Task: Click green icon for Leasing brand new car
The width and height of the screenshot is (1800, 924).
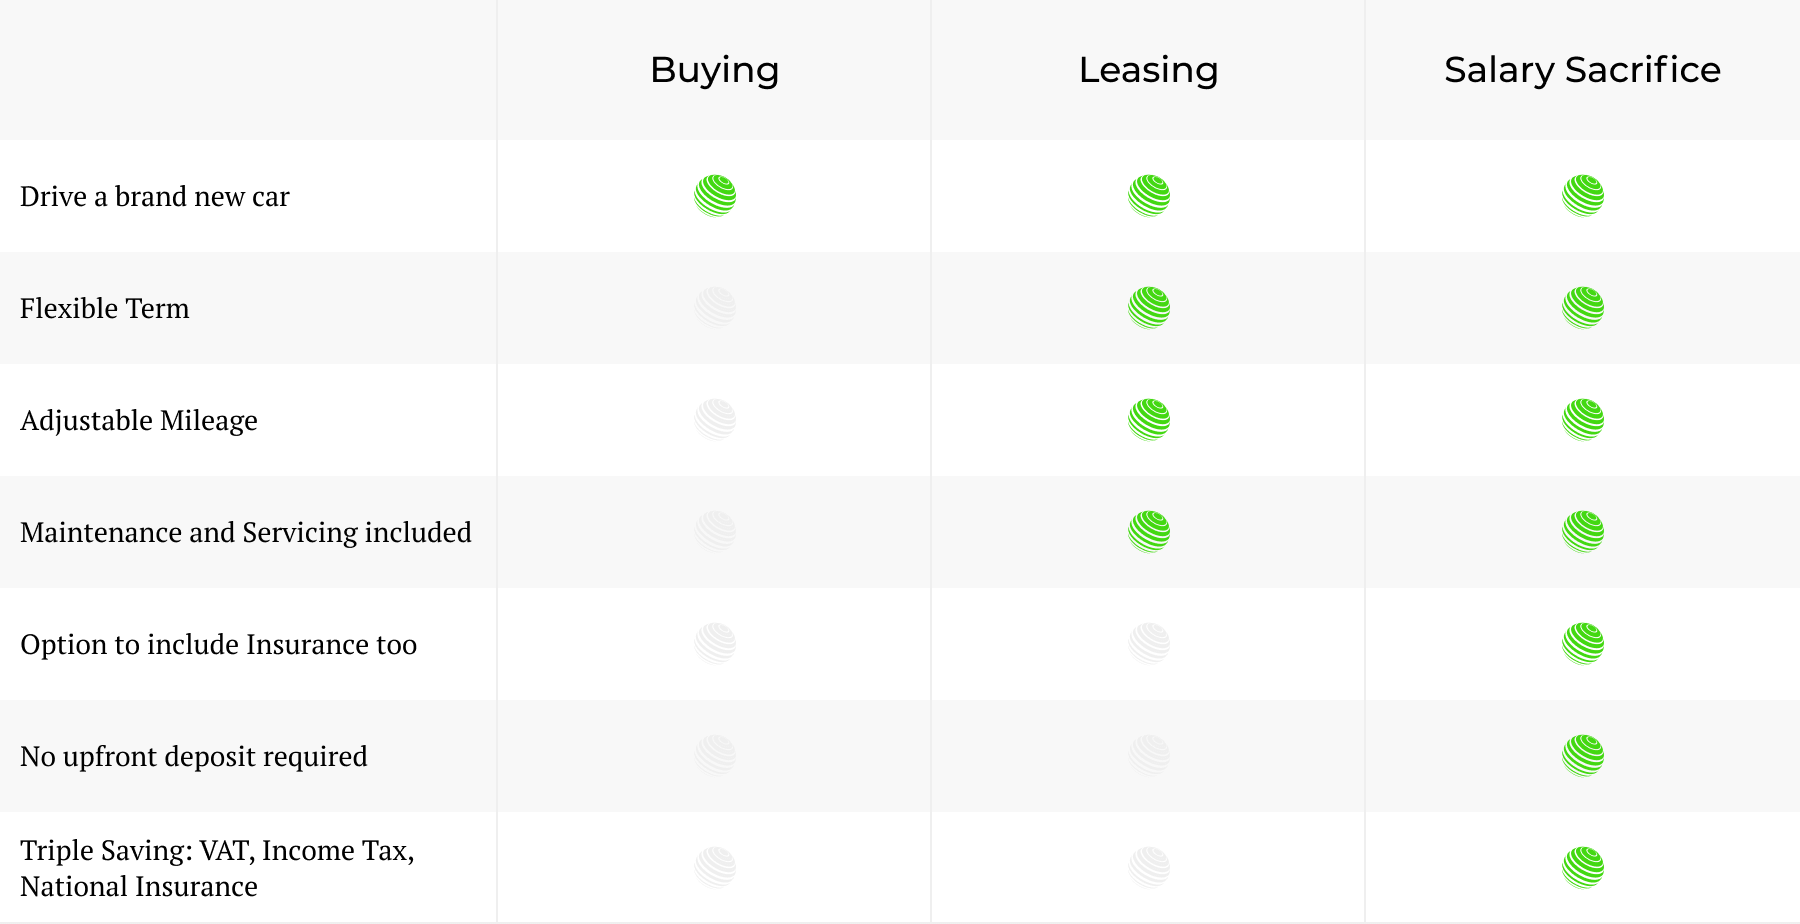Action: point(1149,196)
